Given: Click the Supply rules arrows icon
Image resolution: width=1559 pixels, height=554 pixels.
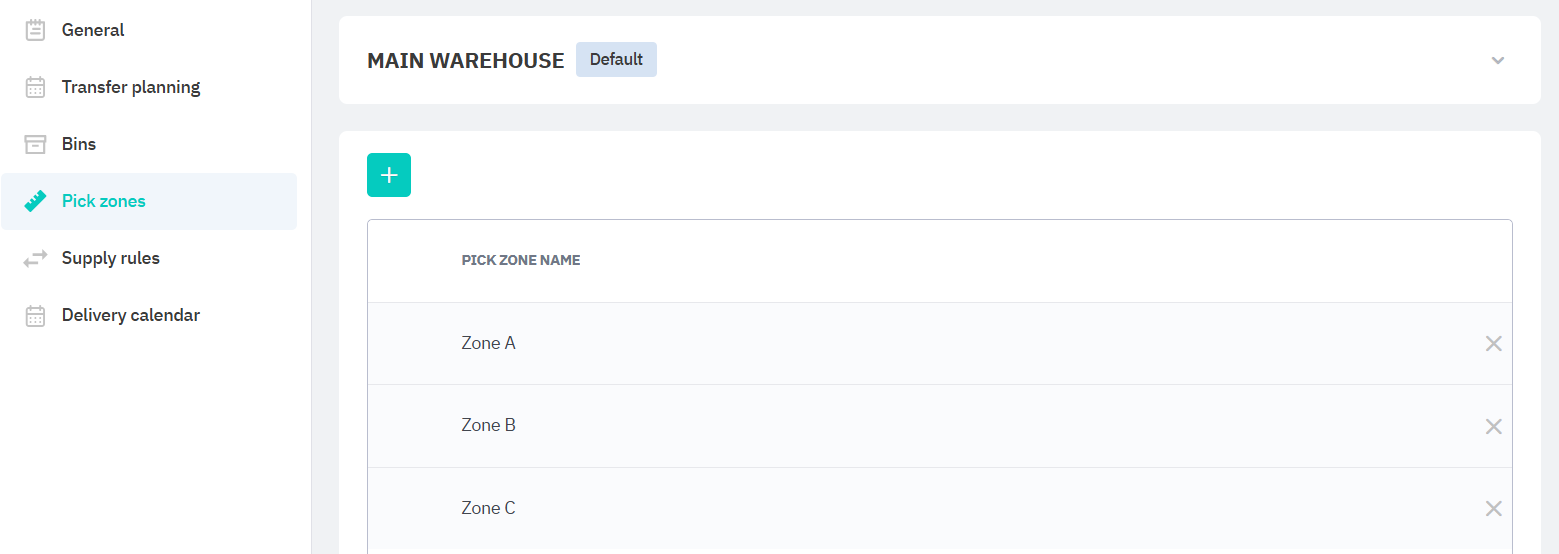Looking at the screenshot, I should pyautogui.click(x=35, y=258).
